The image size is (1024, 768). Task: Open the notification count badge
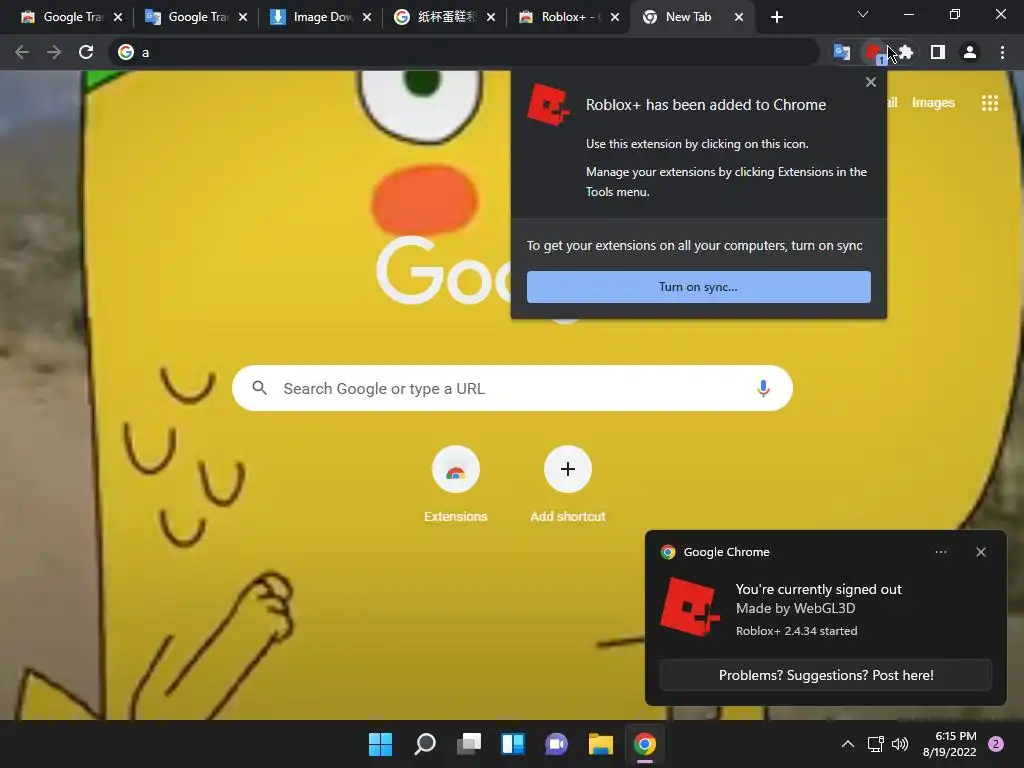click(x=996, y=744)
